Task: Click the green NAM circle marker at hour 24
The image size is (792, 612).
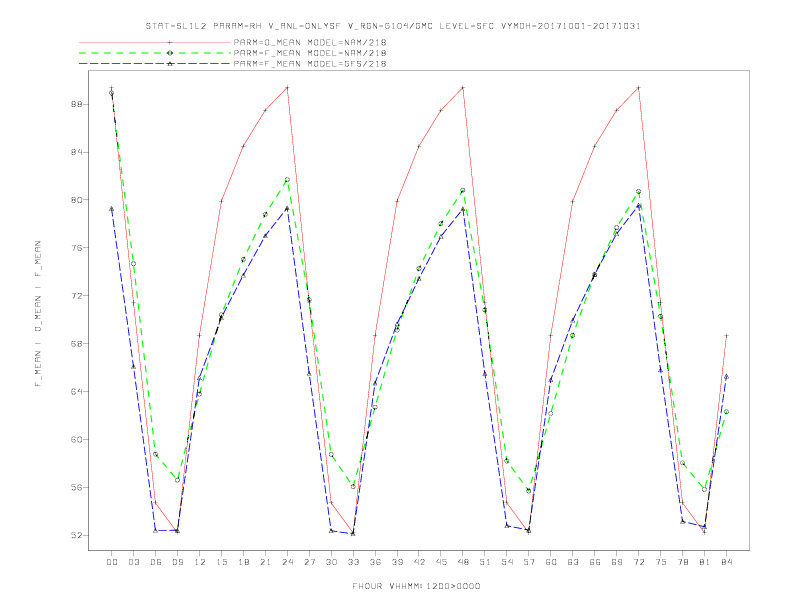Action: click(287, 179)
